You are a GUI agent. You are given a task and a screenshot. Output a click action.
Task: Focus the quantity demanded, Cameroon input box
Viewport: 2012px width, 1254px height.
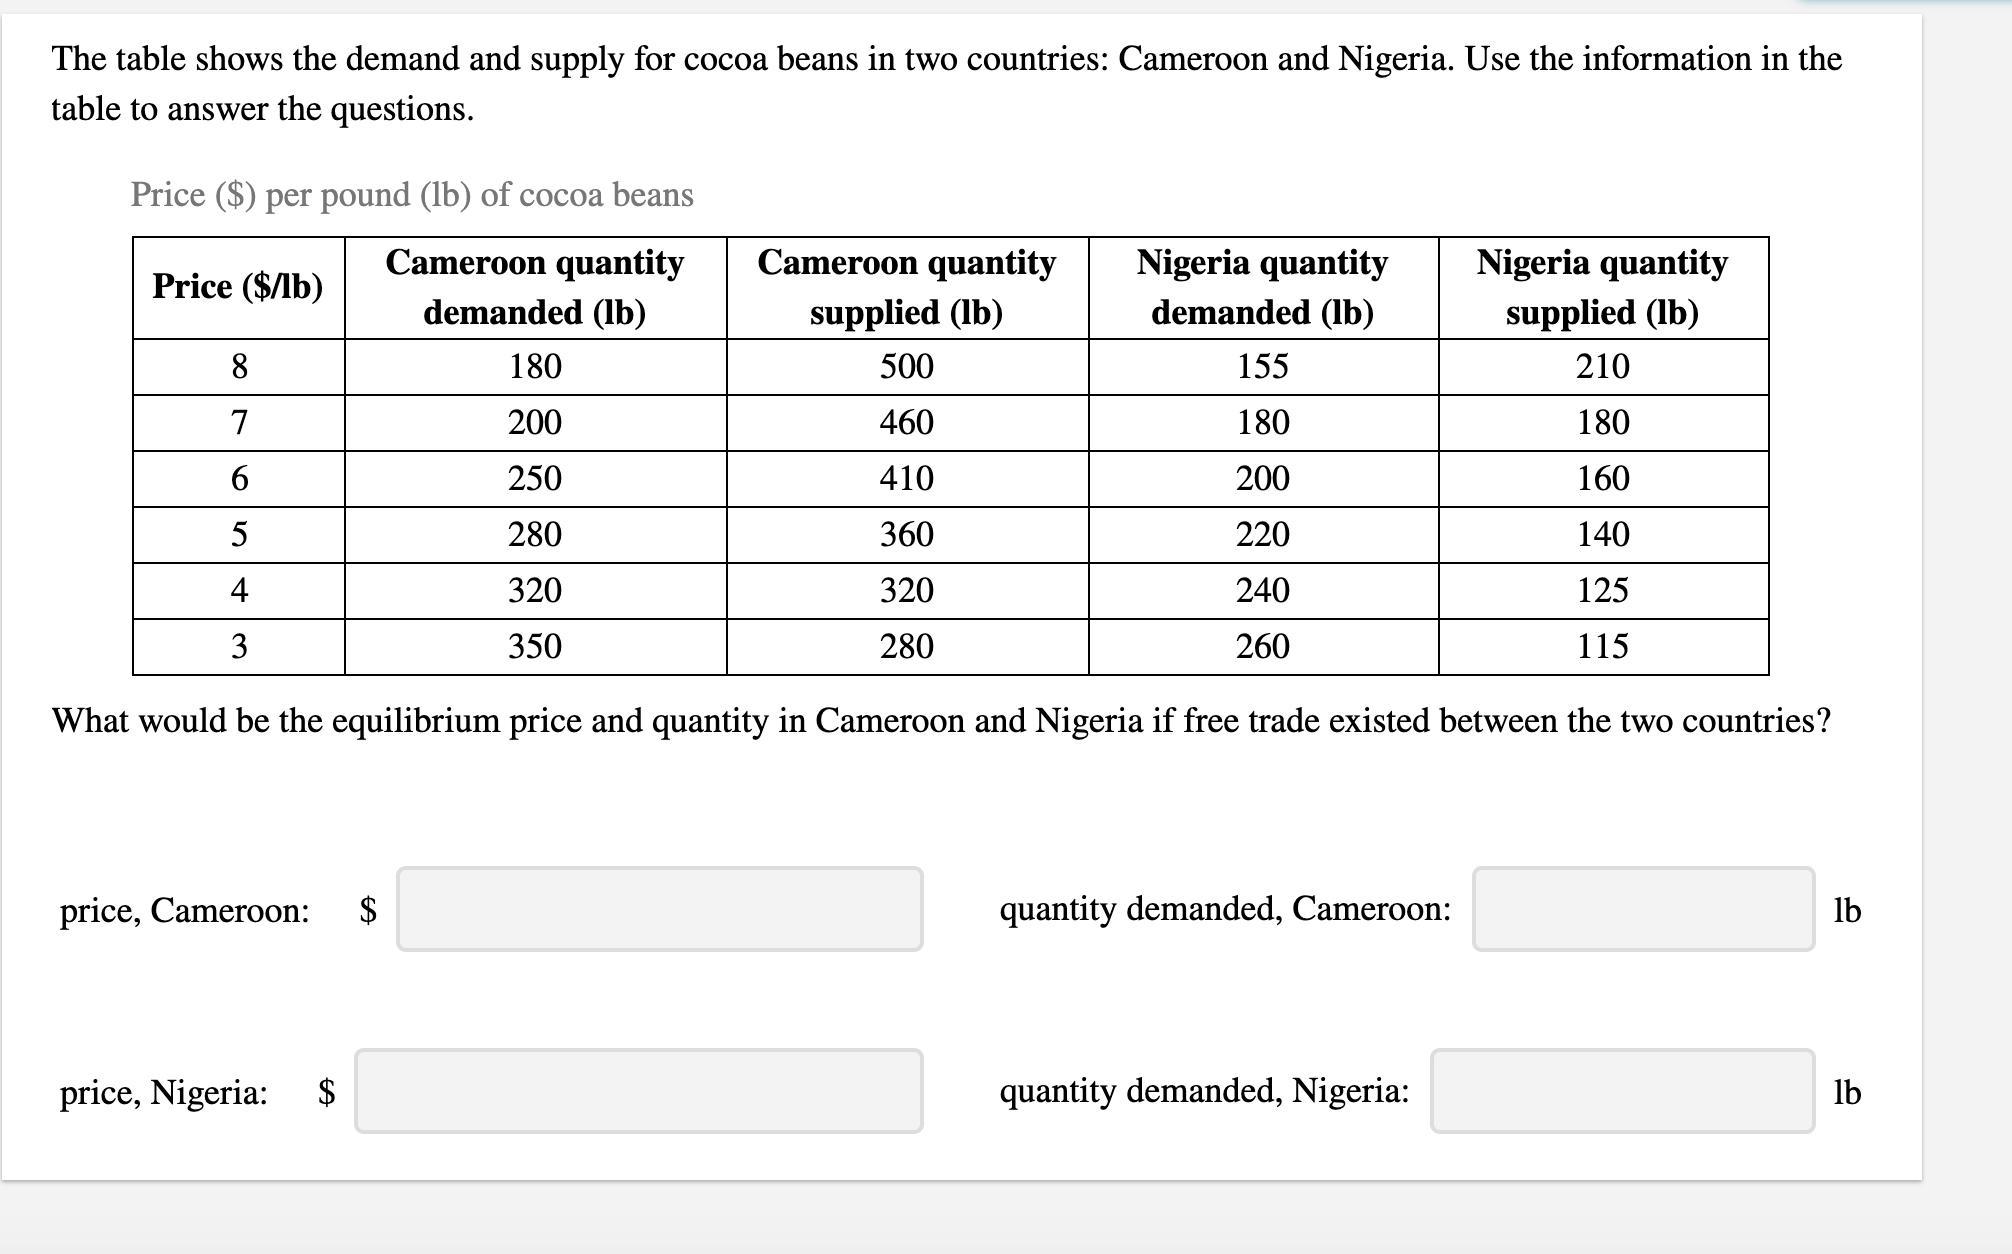(x=1643, y=909)
